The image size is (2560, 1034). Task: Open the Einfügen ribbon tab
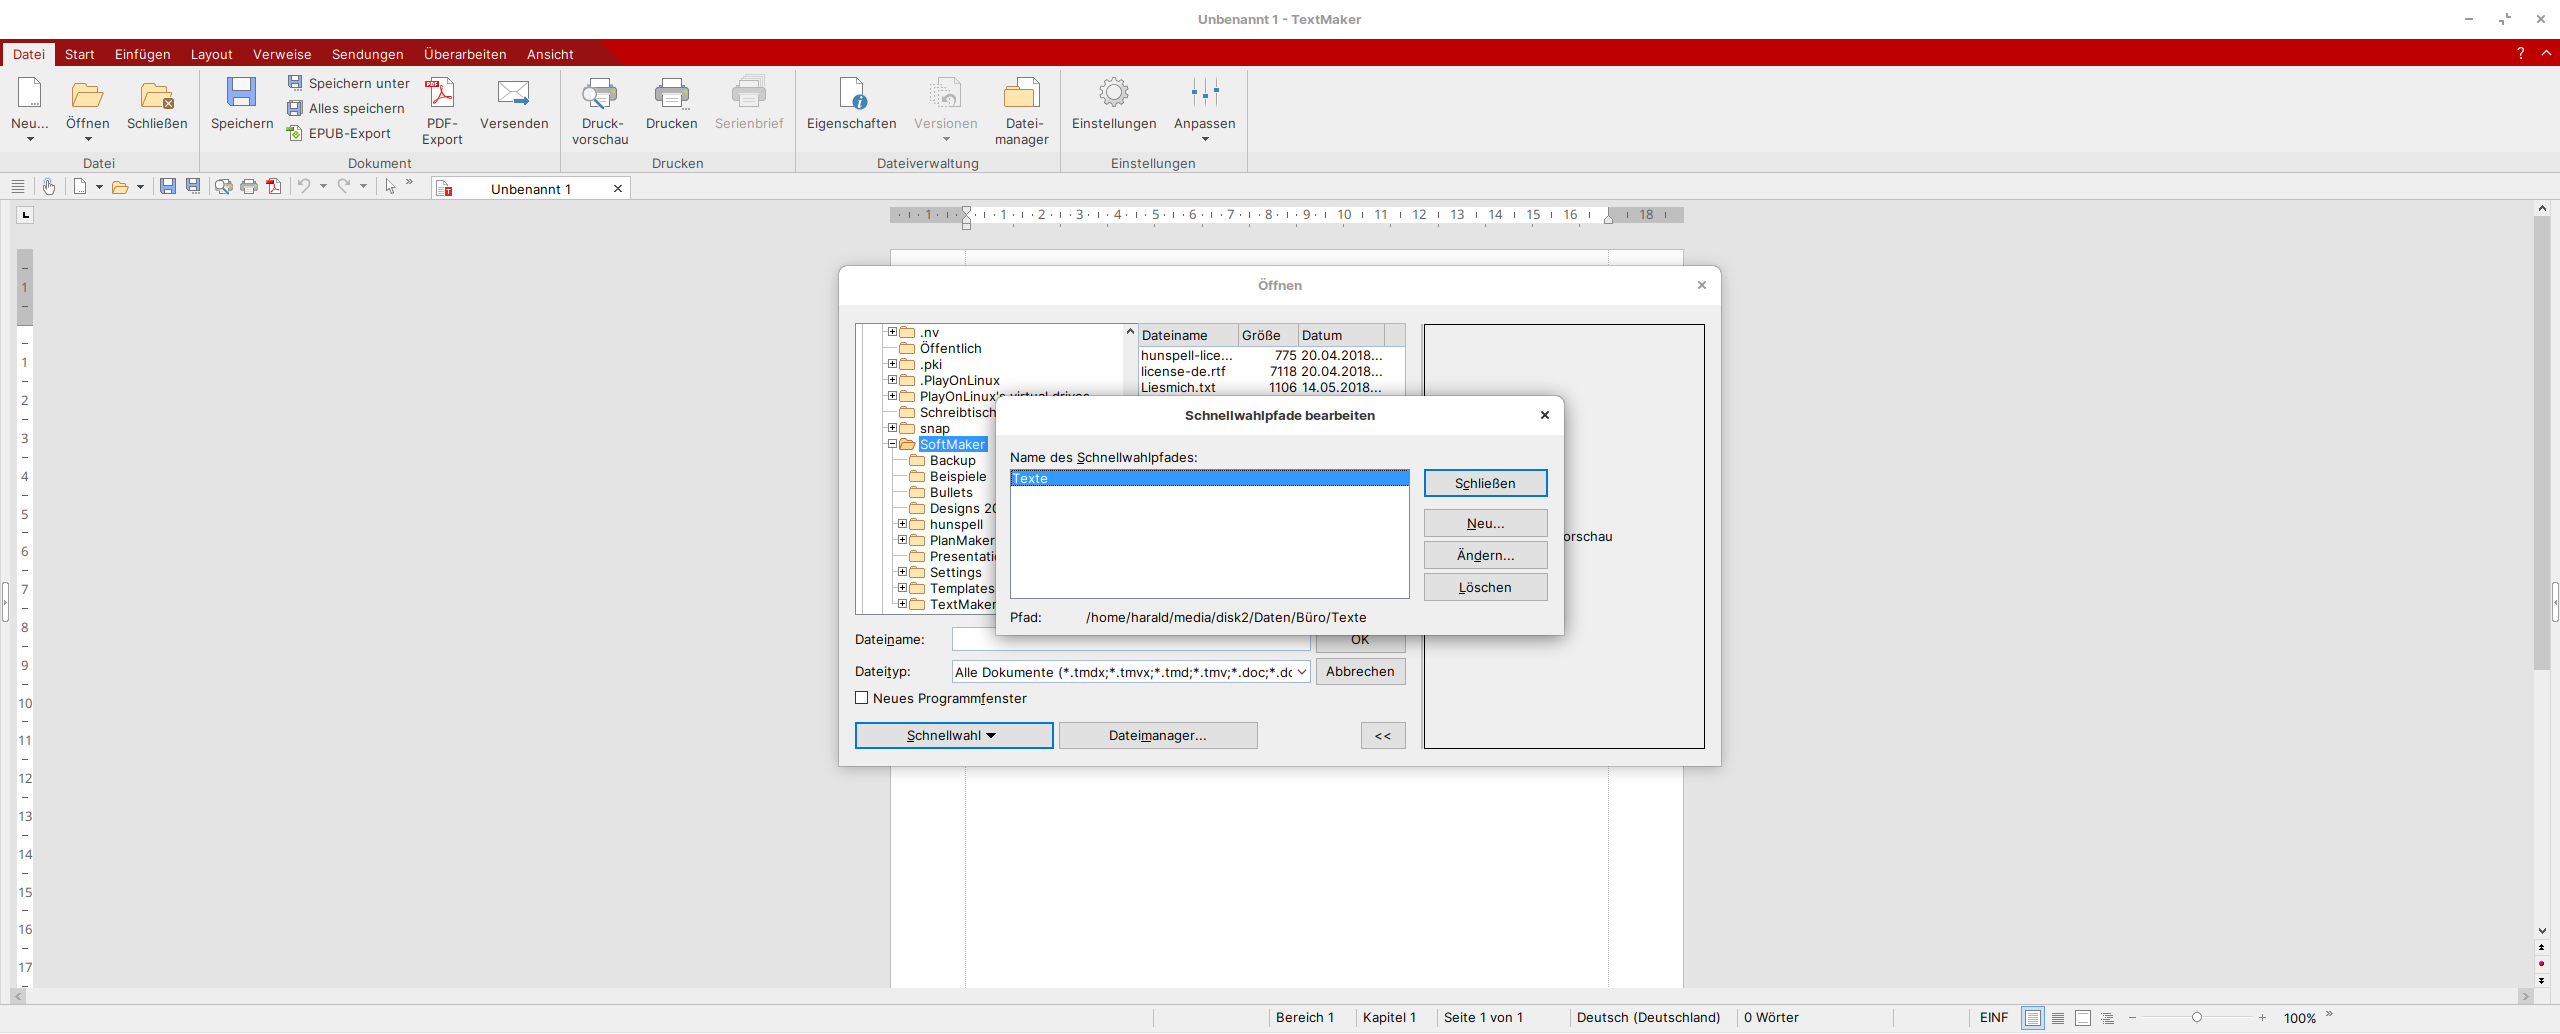tap(143, 54)
